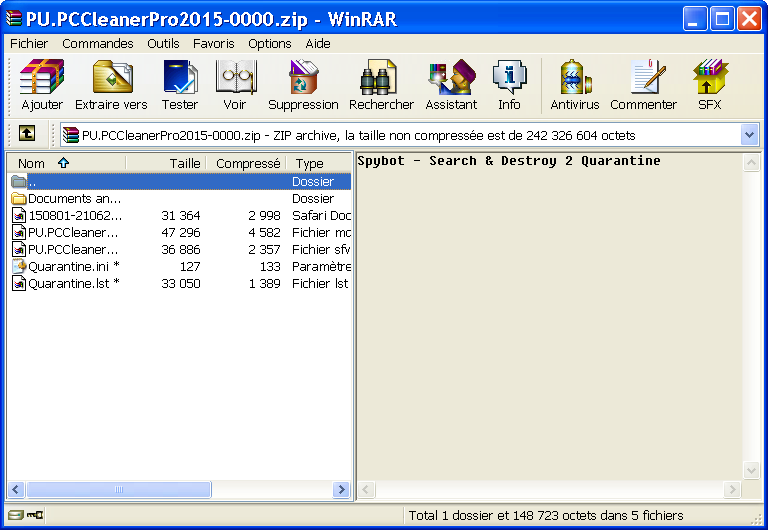Click the Suppression recycle bin icon
This screenshot has width=768, height=530.
pos(304,77)
